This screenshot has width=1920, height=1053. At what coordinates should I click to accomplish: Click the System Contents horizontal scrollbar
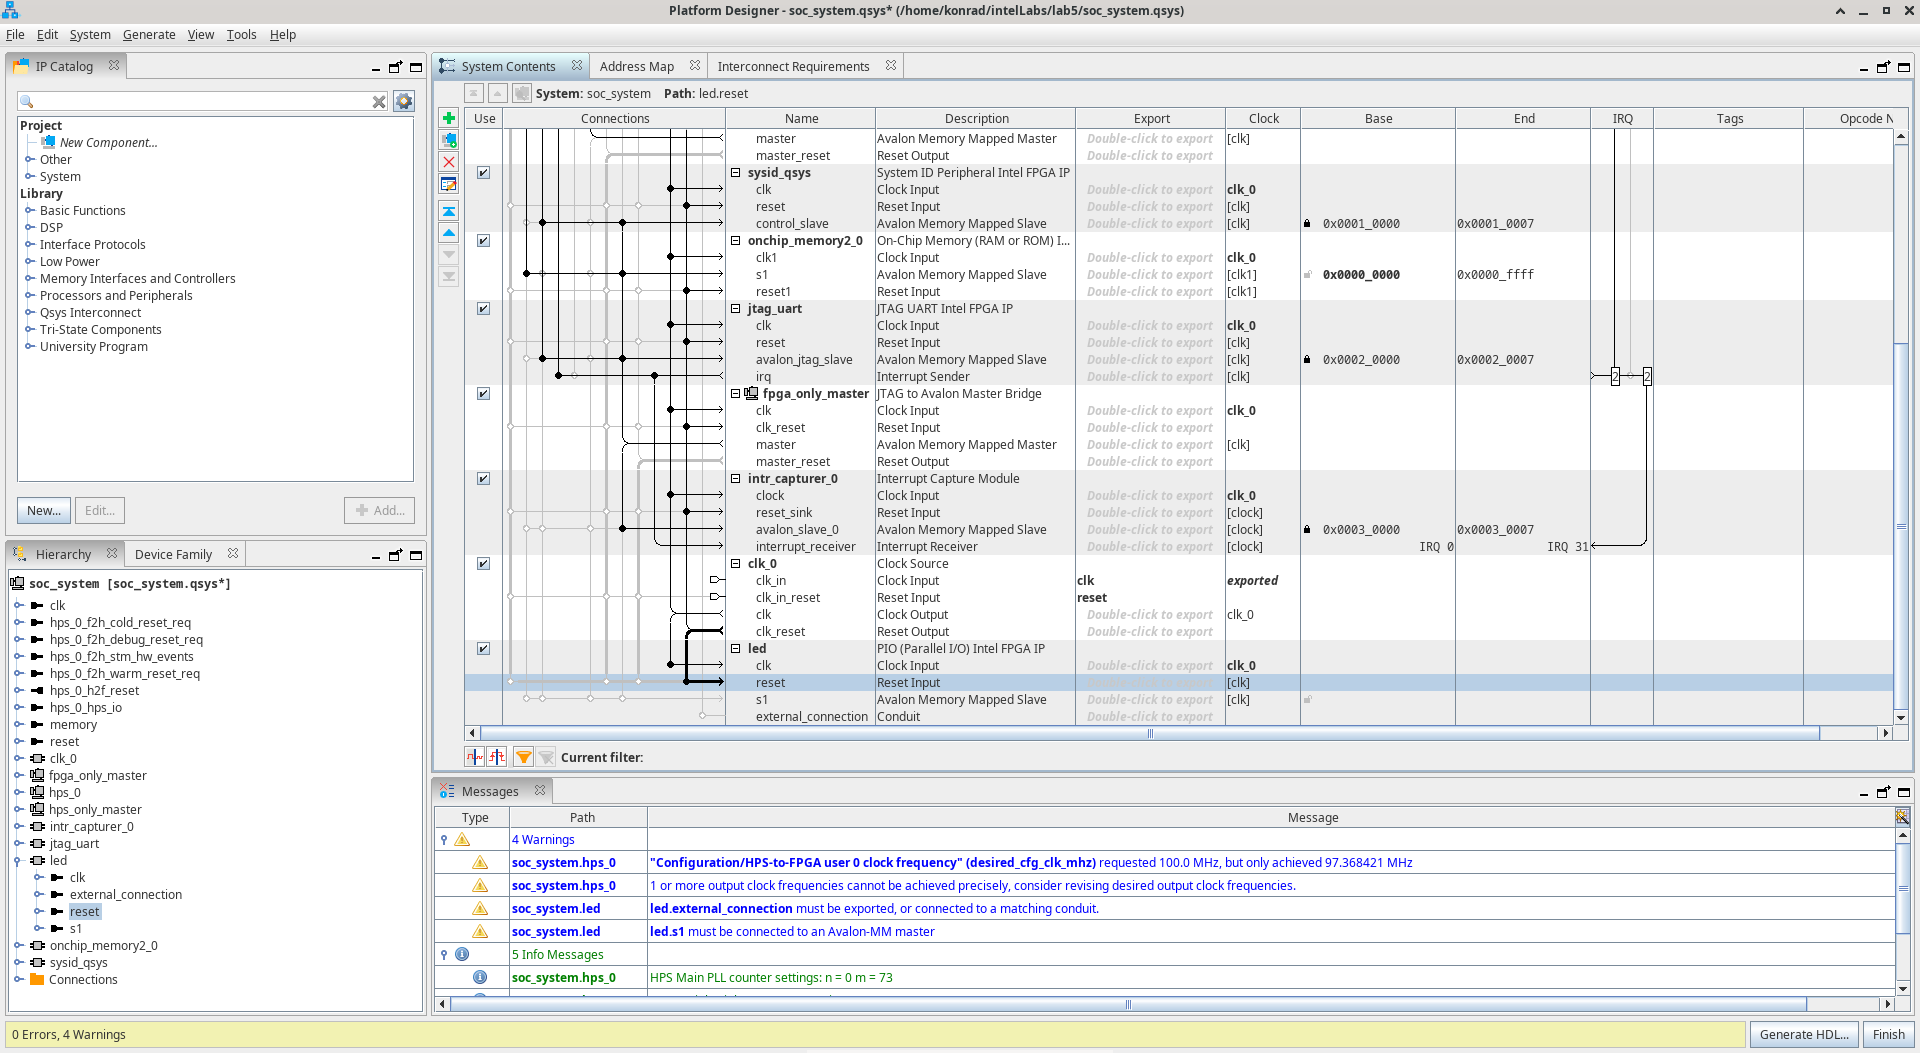[1150, 733]
